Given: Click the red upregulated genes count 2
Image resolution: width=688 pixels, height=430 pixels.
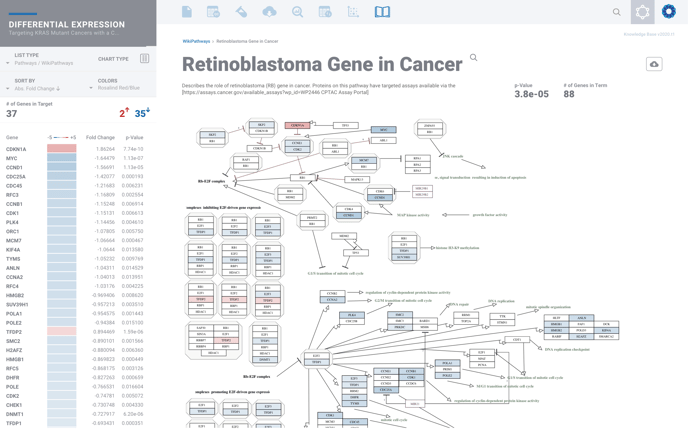Looking at the screenshot, I should (x=124, y=113).
